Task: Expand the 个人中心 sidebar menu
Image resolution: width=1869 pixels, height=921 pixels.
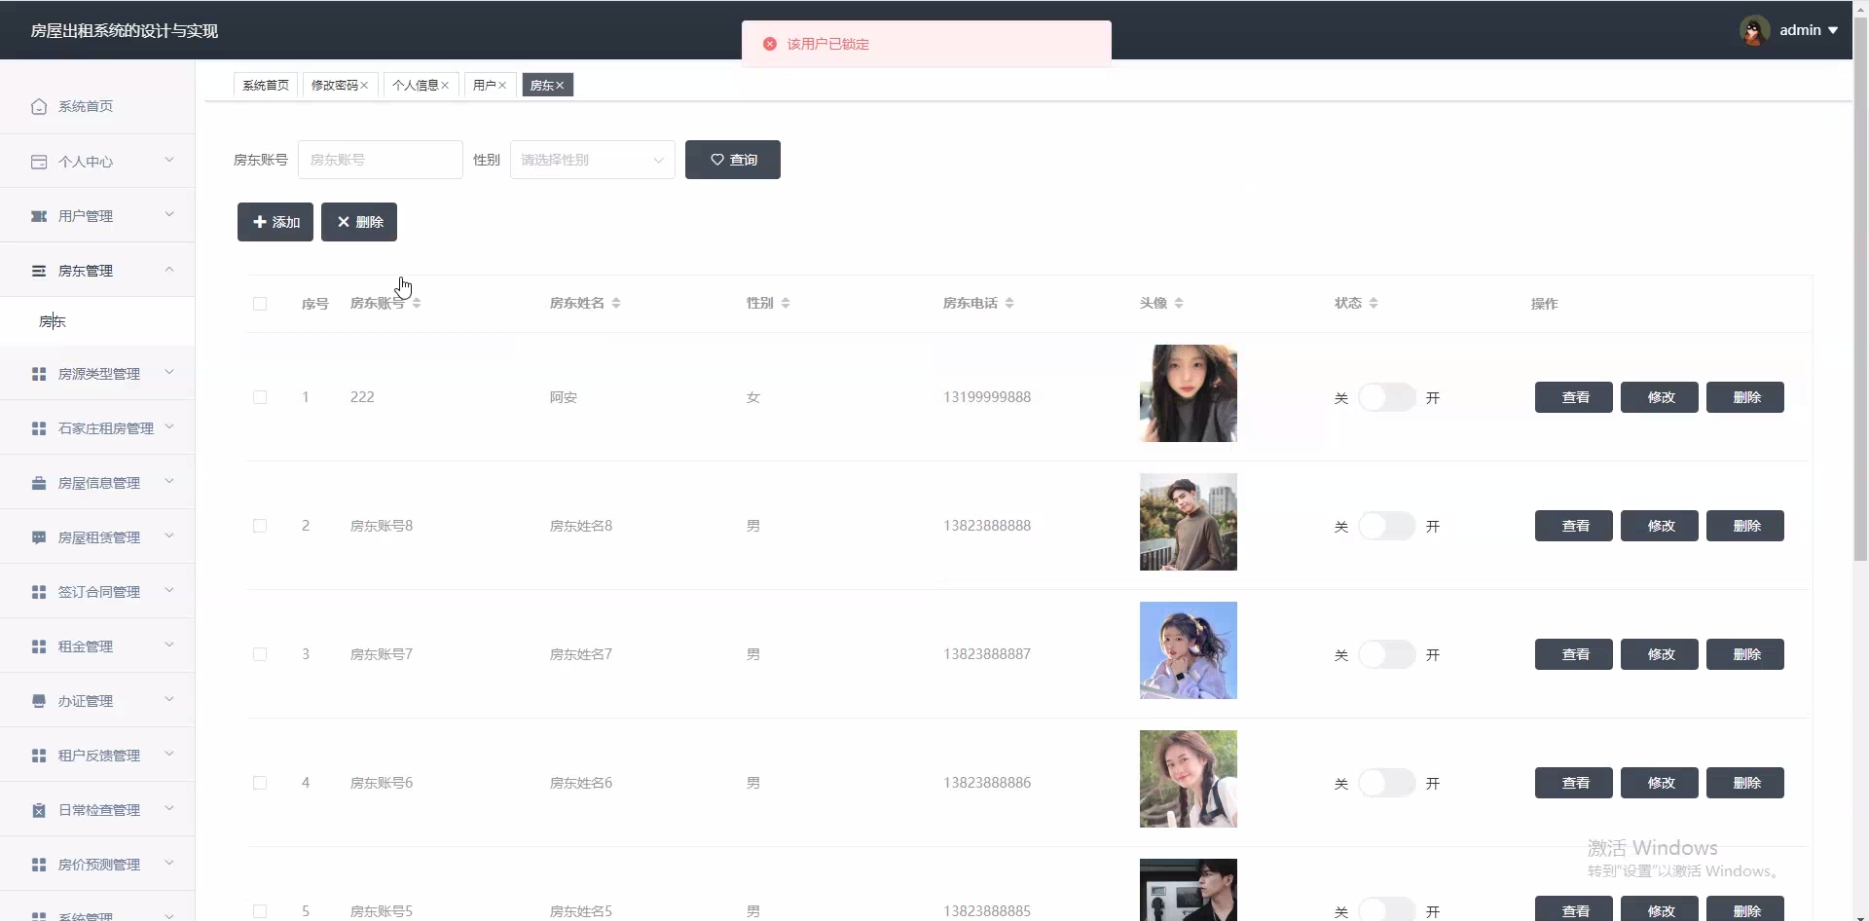Action: [98, 161]
